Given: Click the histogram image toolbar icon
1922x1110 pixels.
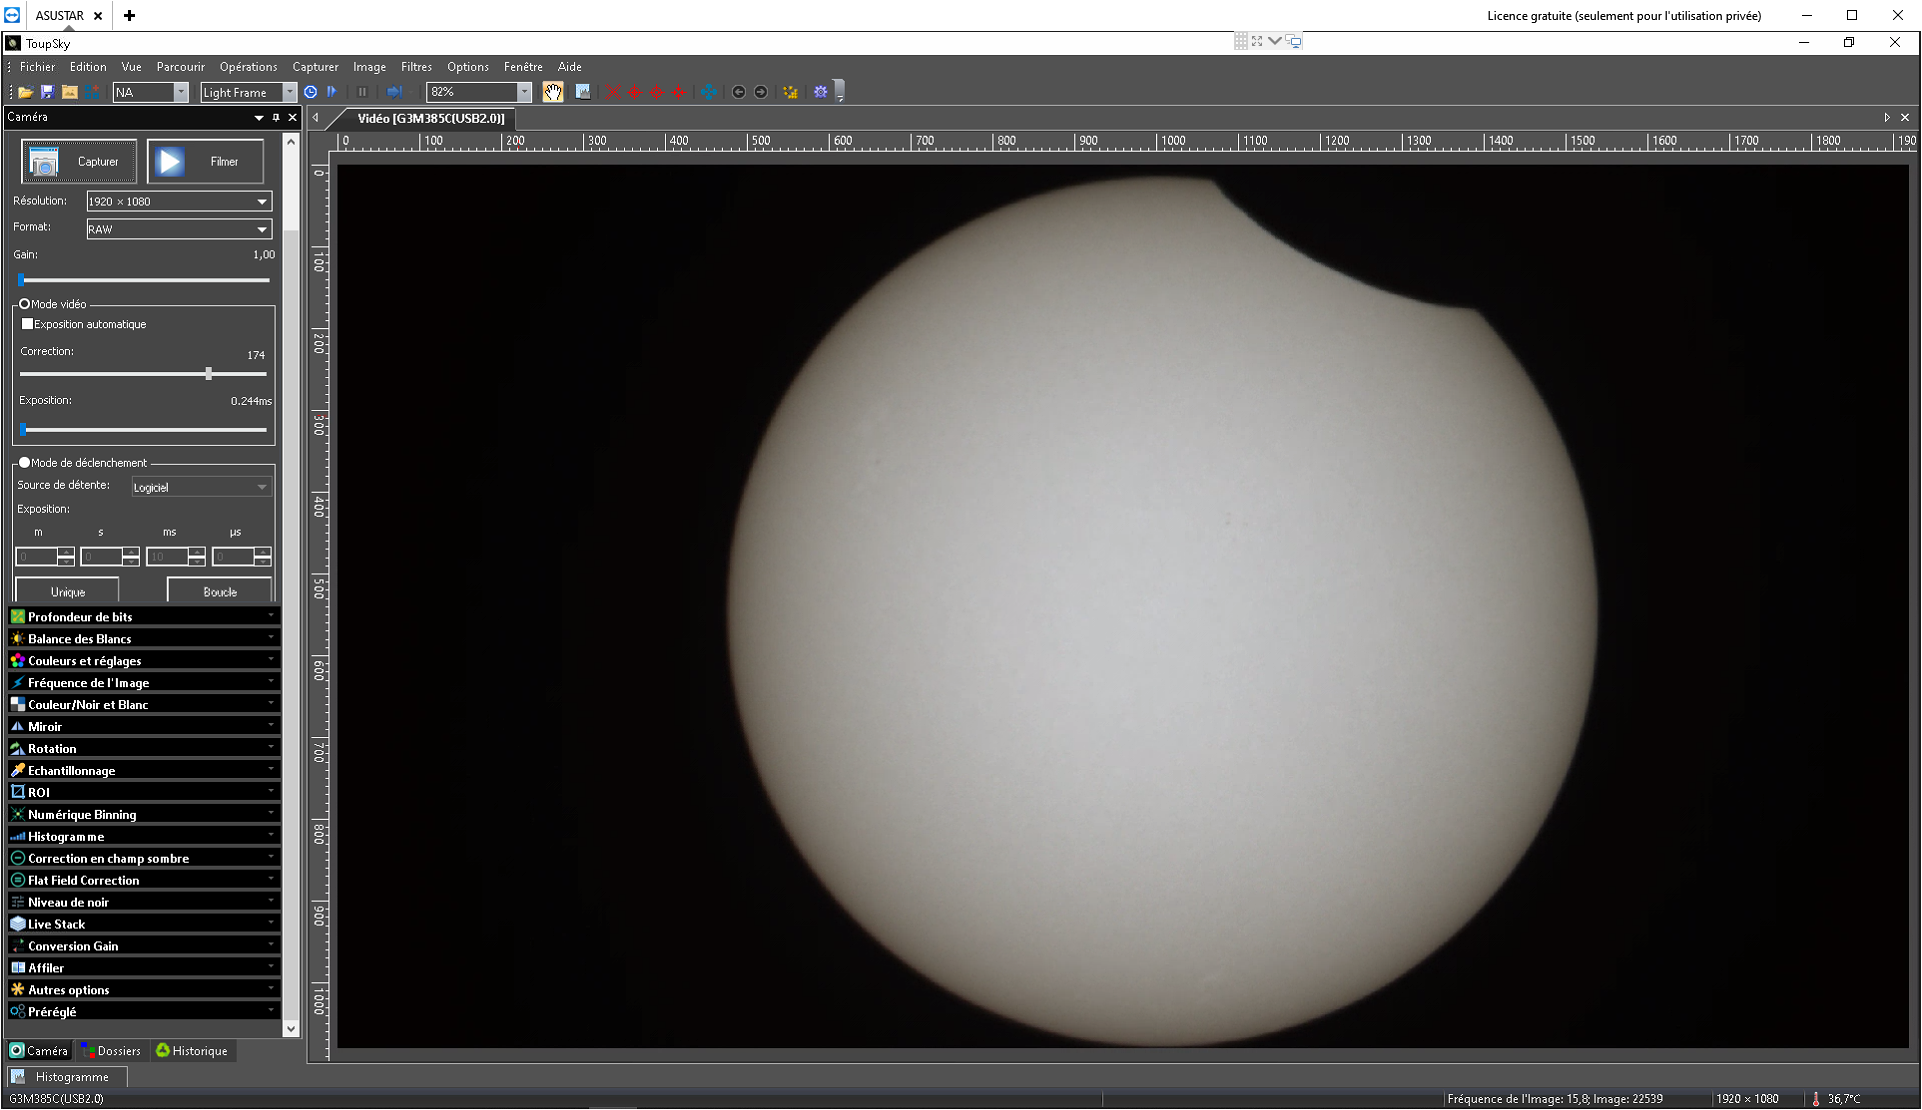Looking at the screenshot, I should (583, 92).
